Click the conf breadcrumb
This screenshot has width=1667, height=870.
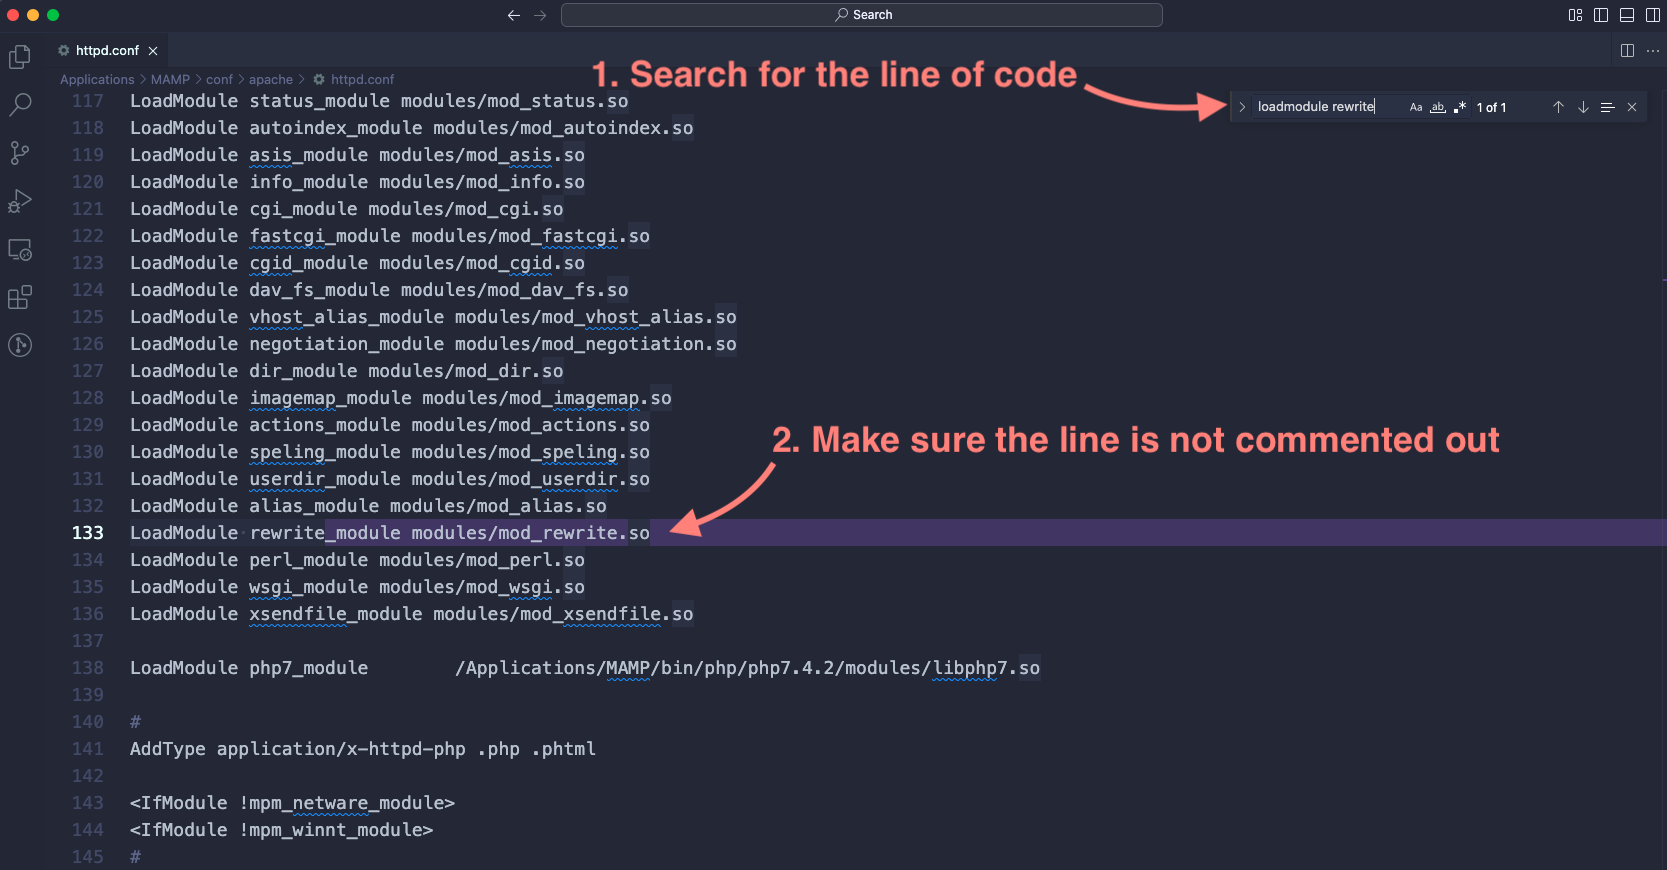tap(219, 79)
